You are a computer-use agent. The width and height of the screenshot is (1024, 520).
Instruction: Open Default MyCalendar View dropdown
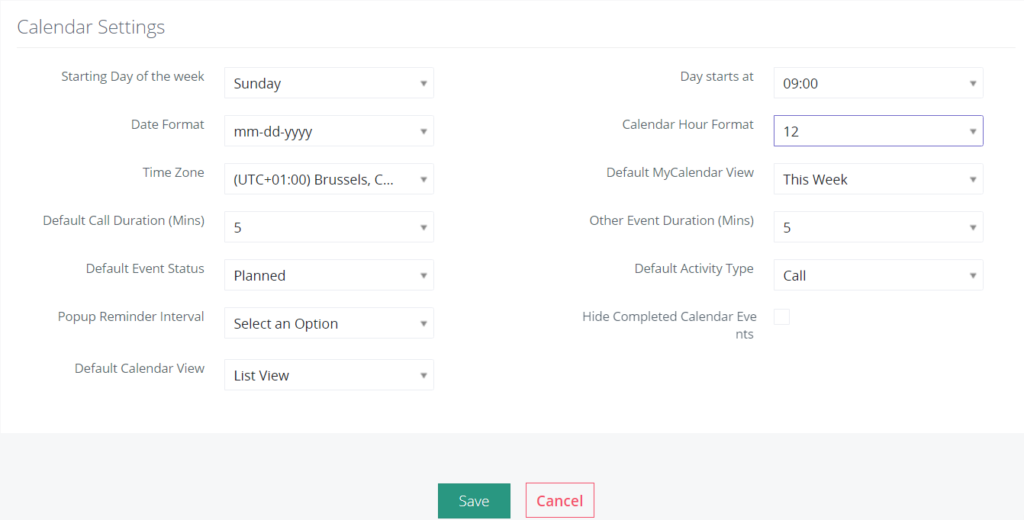tap(878, 179)
